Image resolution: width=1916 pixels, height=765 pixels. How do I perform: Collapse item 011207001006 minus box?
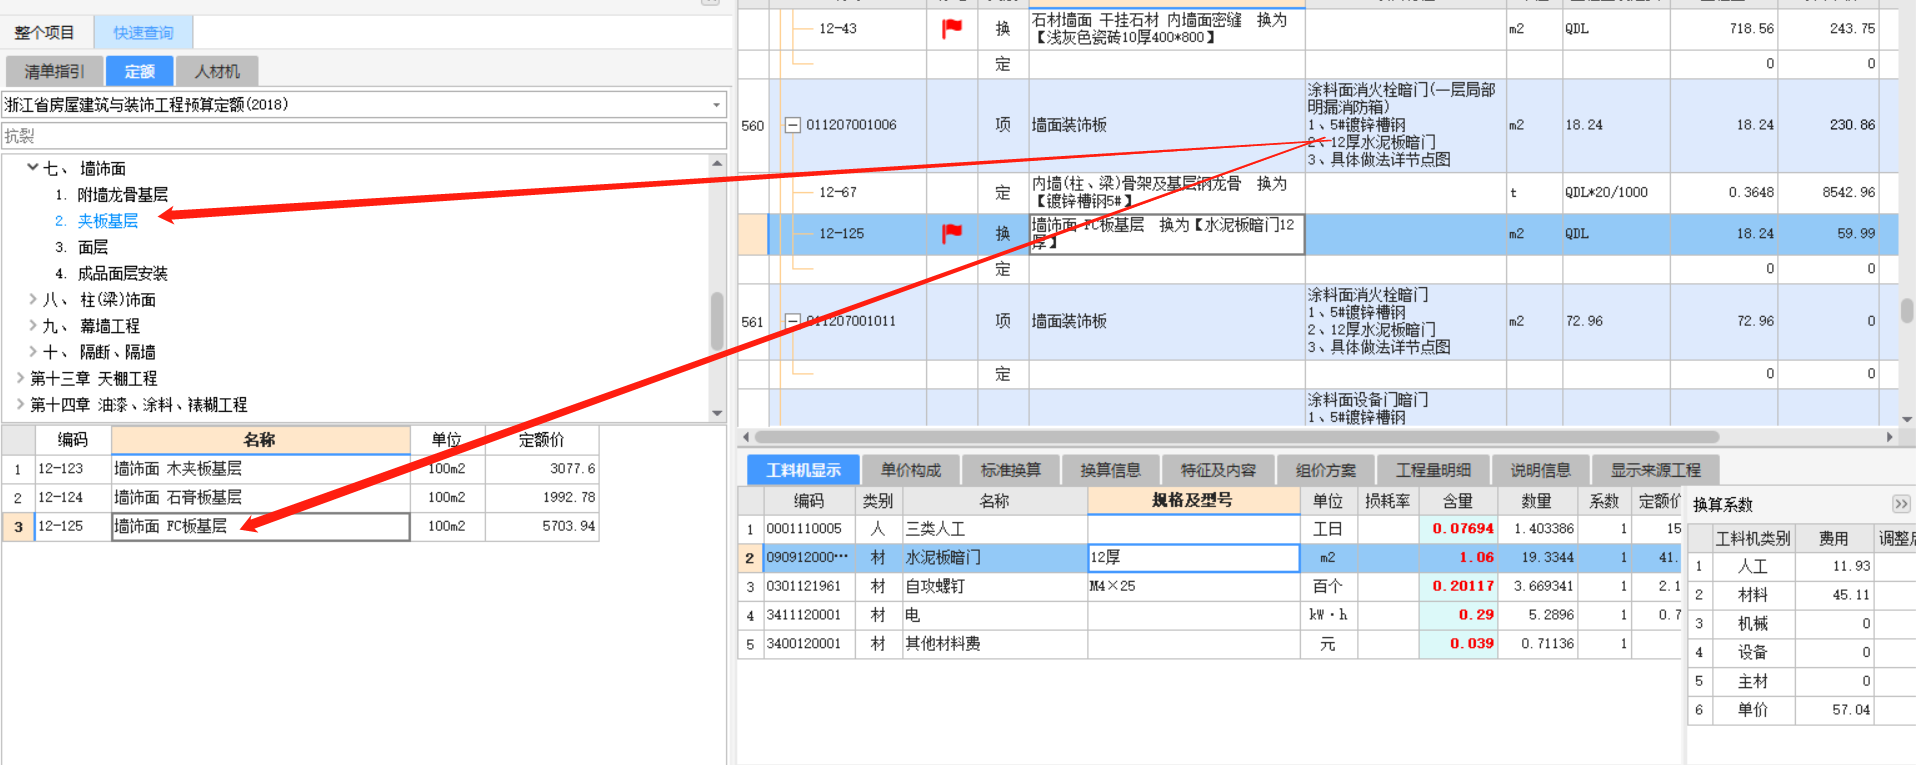[792, 125]
